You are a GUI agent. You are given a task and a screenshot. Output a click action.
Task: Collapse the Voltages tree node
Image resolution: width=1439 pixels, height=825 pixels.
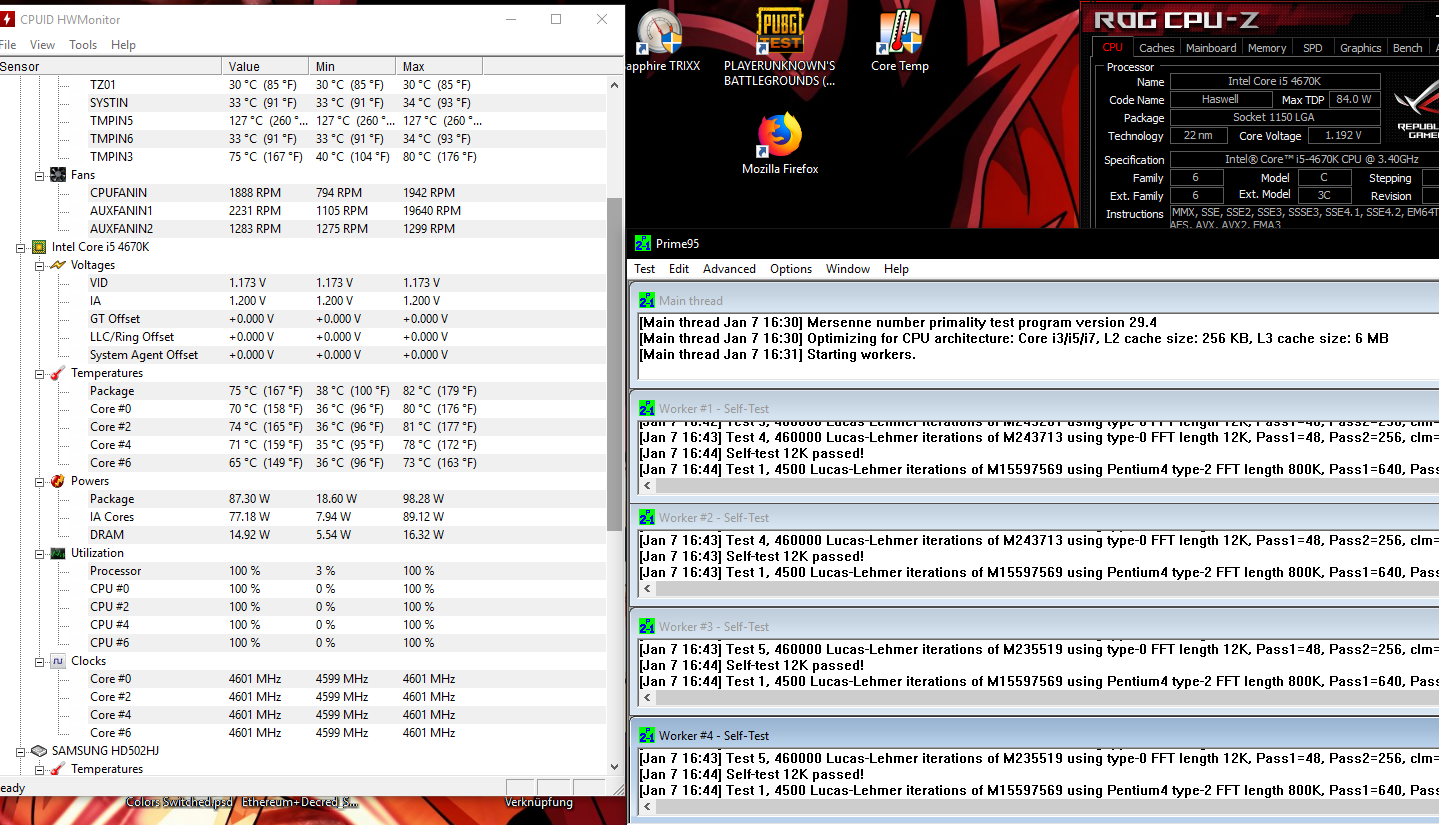pos(40,265)
